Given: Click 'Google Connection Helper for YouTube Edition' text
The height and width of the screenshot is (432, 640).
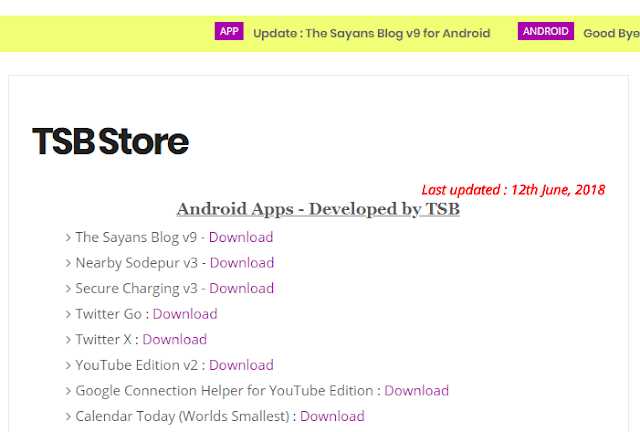Looking at the screenshot, I should click(224, 391).
